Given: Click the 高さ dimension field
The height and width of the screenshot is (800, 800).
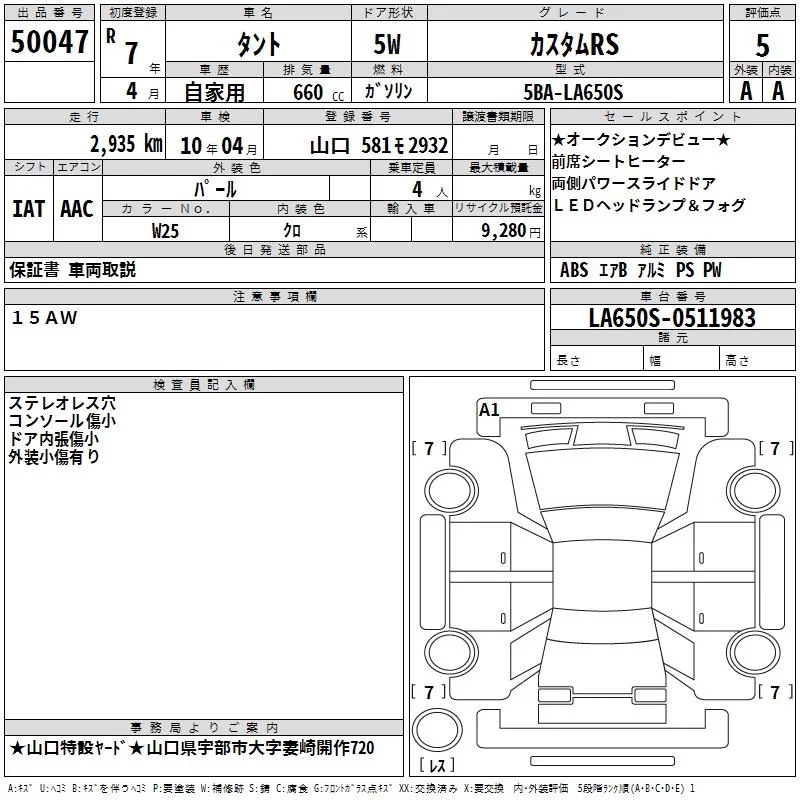Looking at the screenshot, I should (x=757, y=360).
